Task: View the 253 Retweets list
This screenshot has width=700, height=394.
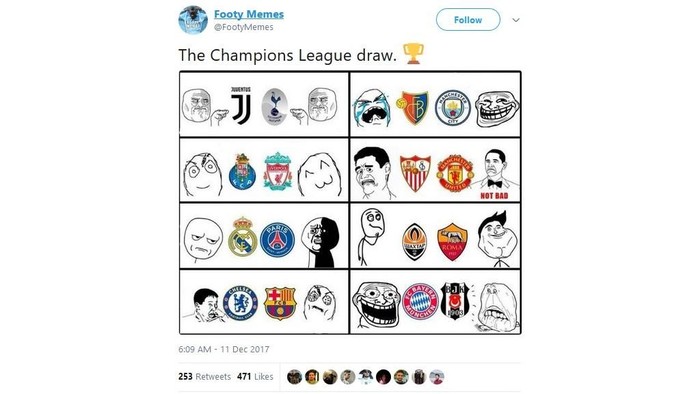Action: pos(204,377)
